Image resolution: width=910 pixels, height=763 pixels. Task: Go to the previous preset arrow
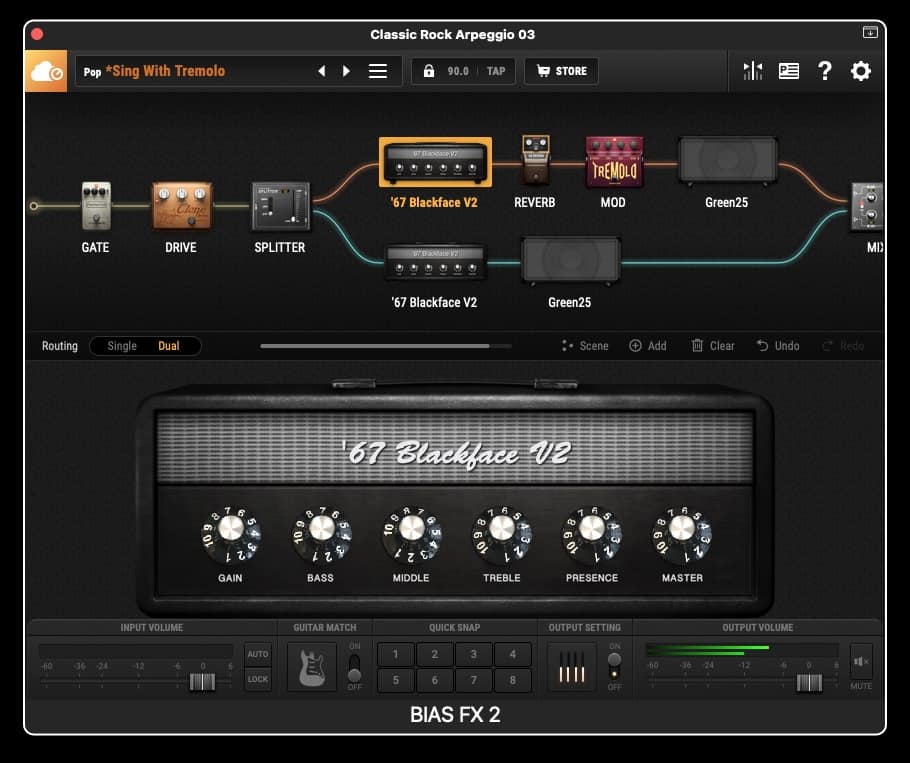322,71
